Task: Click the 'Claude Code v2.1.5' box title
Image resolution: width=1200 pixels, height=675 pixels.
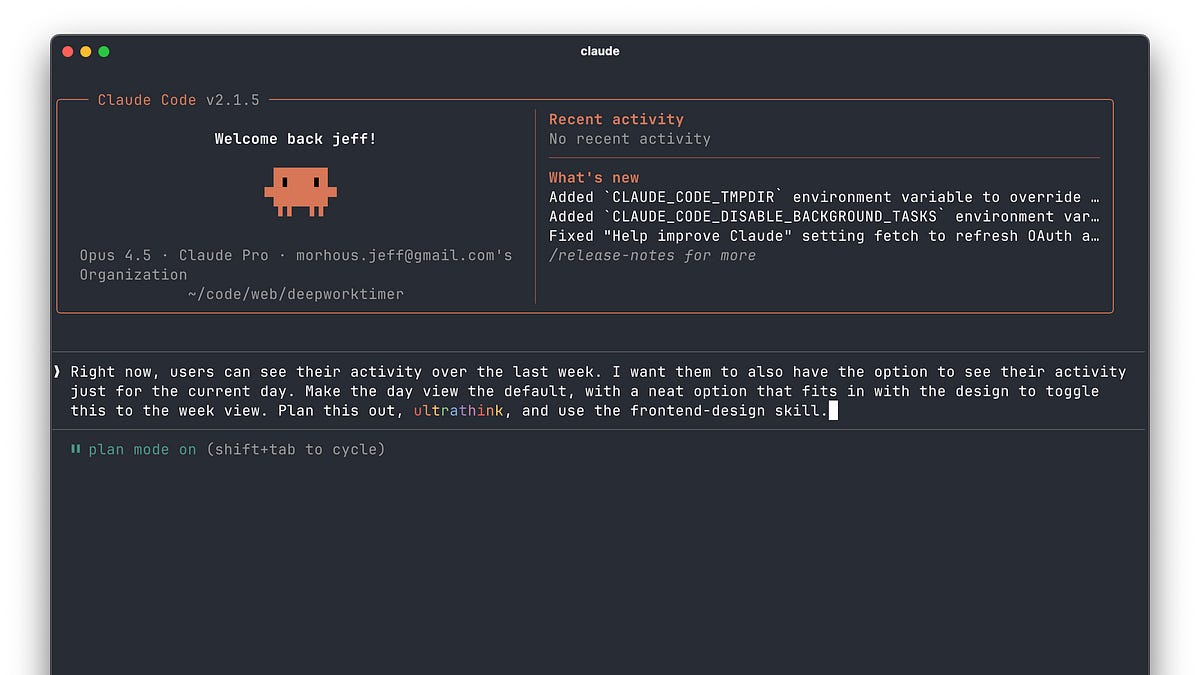Action: (179, 100)
